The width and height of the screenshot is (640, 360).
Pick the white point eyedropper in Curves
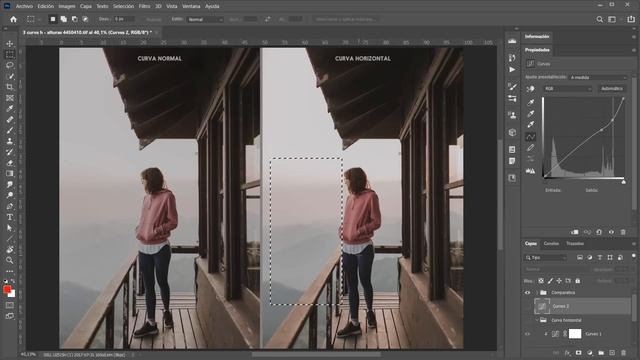click(531, 124)
